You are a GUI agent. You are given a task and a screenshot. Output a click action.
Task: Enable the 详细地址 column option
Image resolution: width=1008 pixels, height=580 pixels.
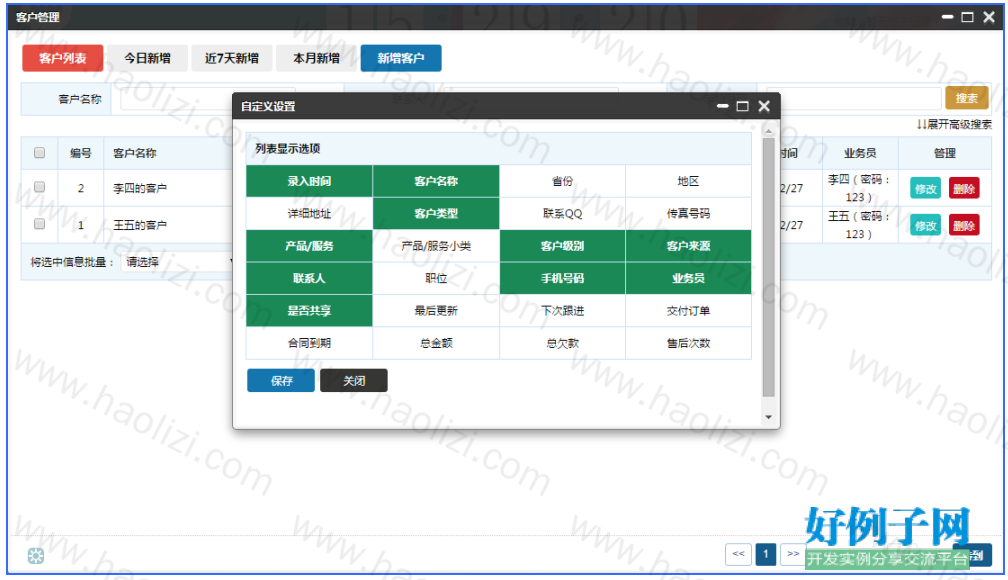[309, 213]
